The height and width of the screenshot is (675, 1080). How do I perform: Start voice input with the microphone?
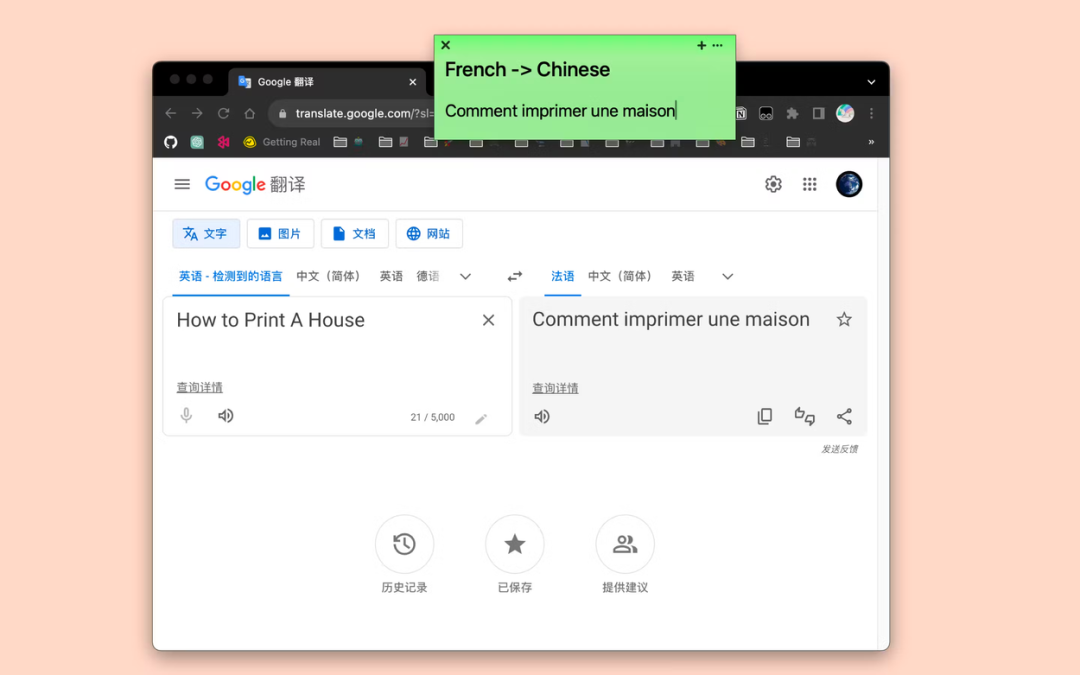click(186, 415)
